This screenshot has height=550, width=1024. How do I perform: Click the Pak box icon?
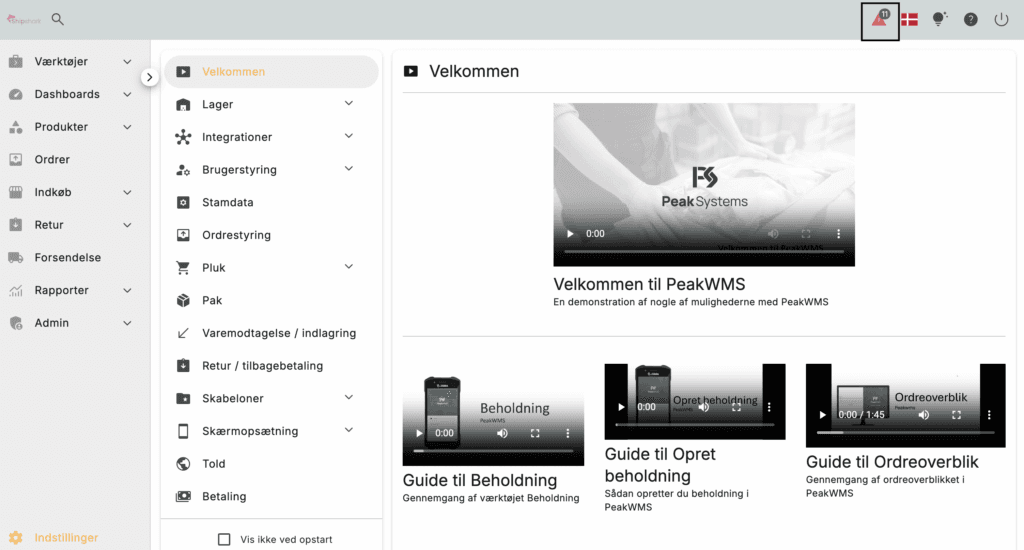click(x=183, y=300)
